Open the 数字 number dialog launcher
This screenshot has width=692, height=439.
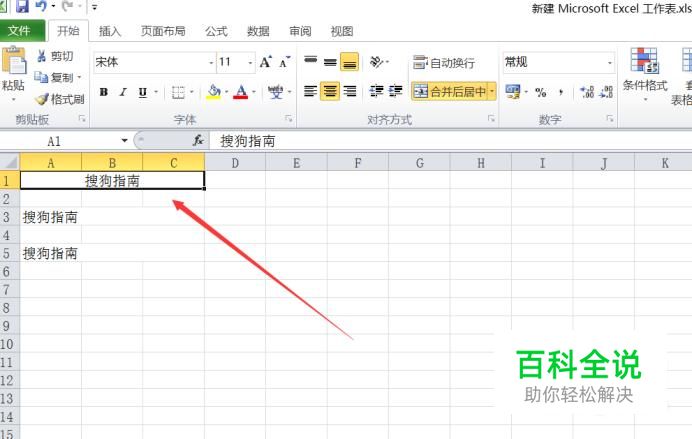pos(610,119)
